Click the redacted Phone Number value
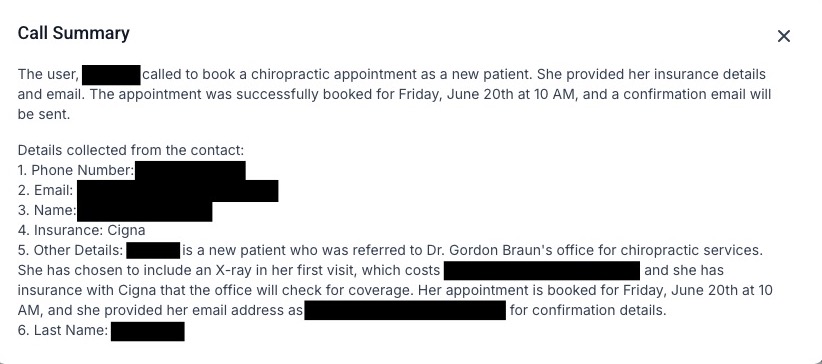The width and height of the screenshot is (822, 364). tap(190, 171)
